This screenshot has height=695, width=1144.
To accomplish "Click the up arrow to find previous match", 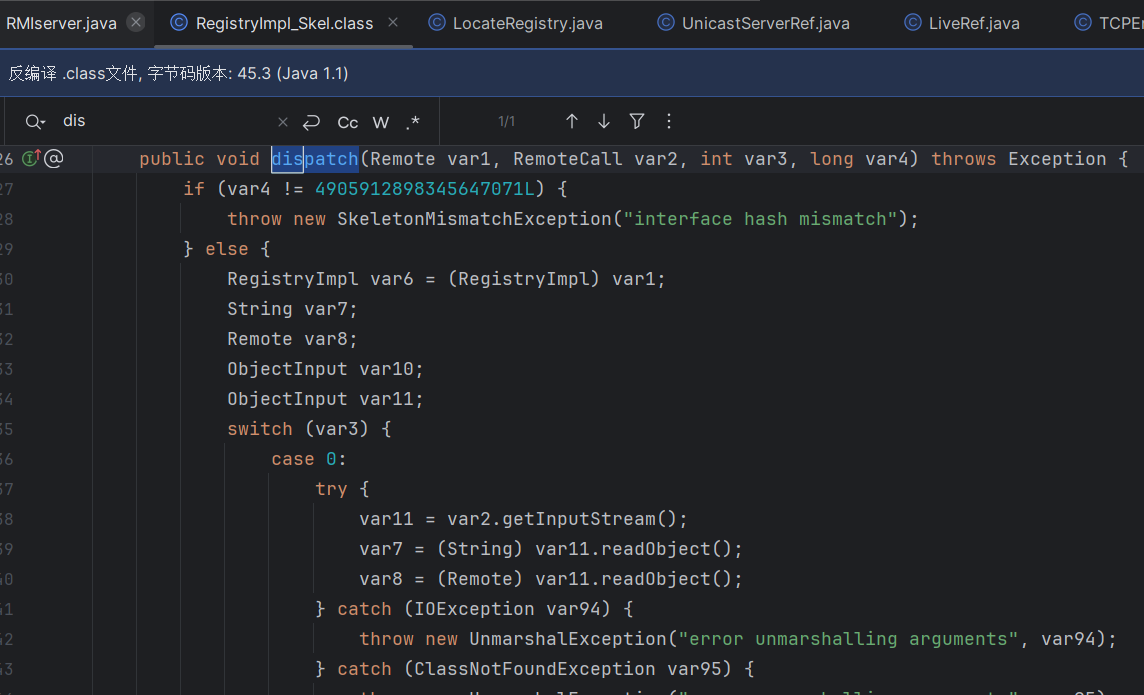I will click(x=572, y=120).
